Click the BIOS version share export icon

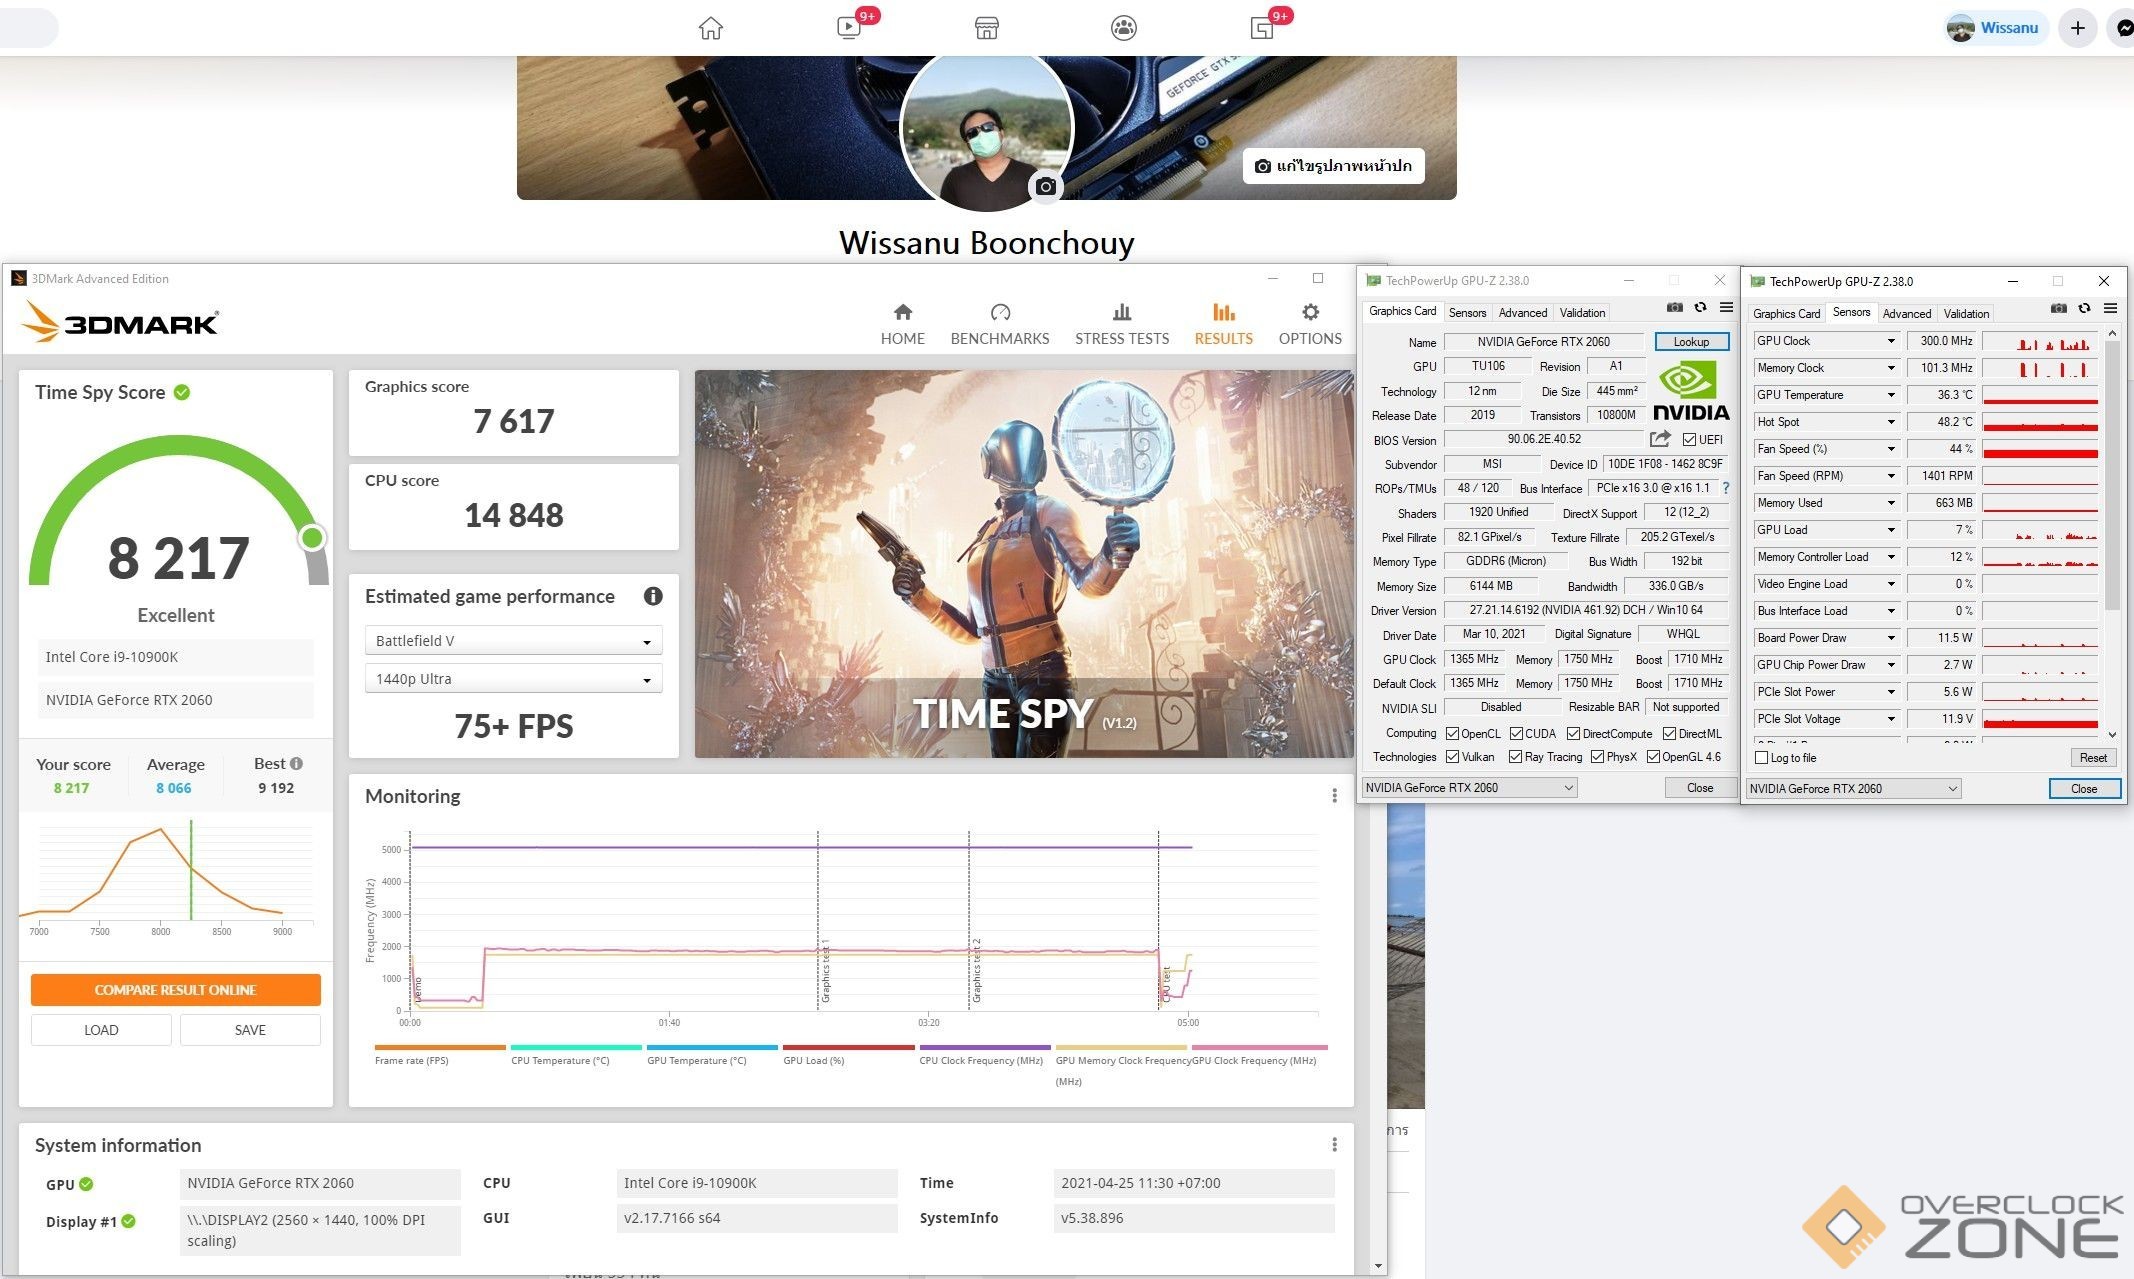click(x=1660, y=439)
